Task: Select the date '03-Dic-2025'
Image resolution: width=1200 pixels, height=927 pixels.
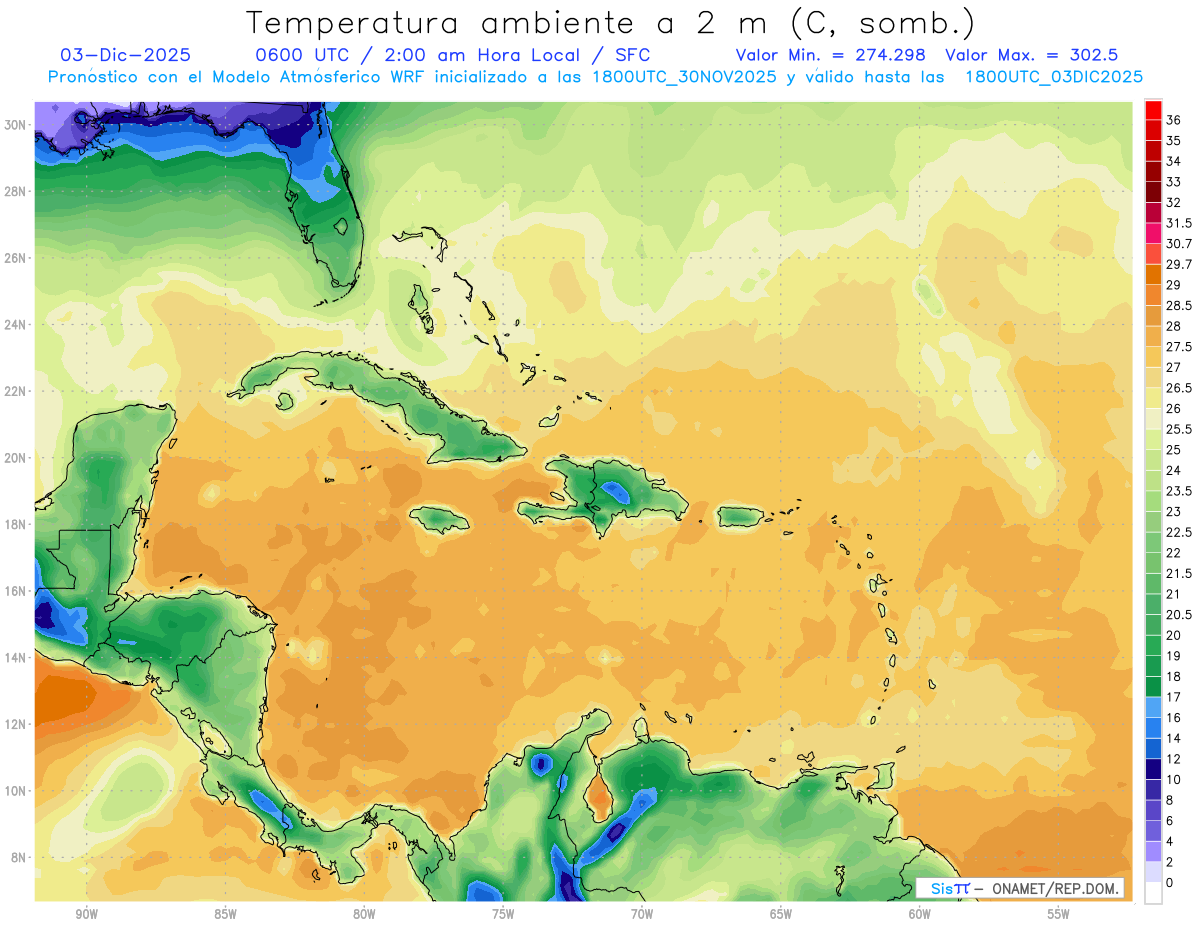Action: [x=126, y=55]
